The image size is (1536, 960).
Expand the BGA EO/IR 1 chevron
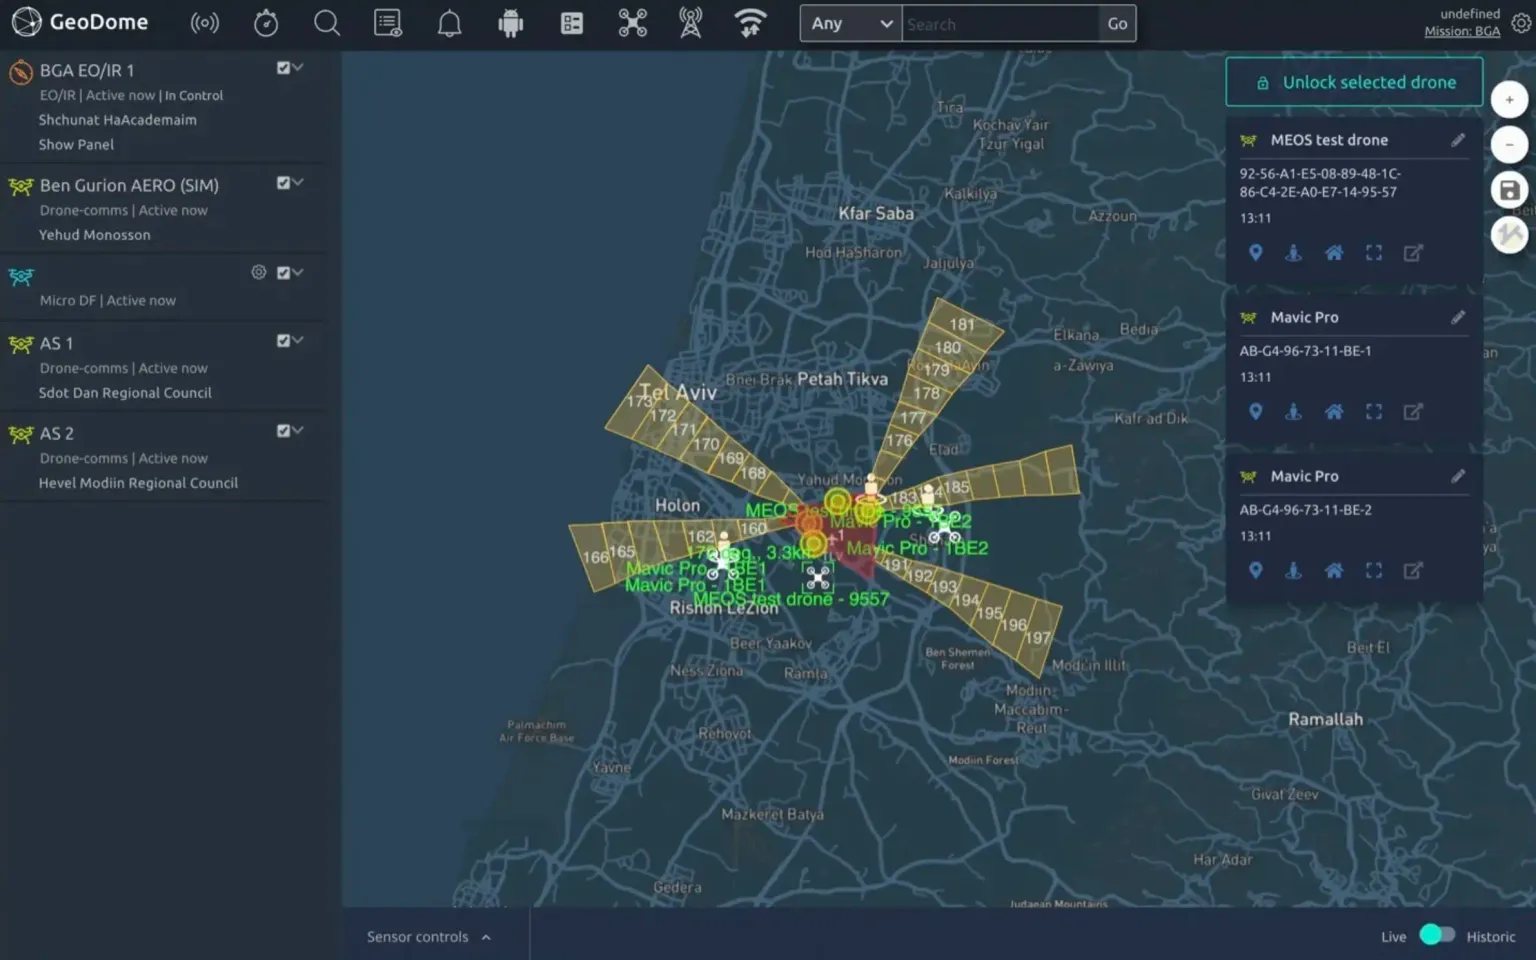click(298, 67)
